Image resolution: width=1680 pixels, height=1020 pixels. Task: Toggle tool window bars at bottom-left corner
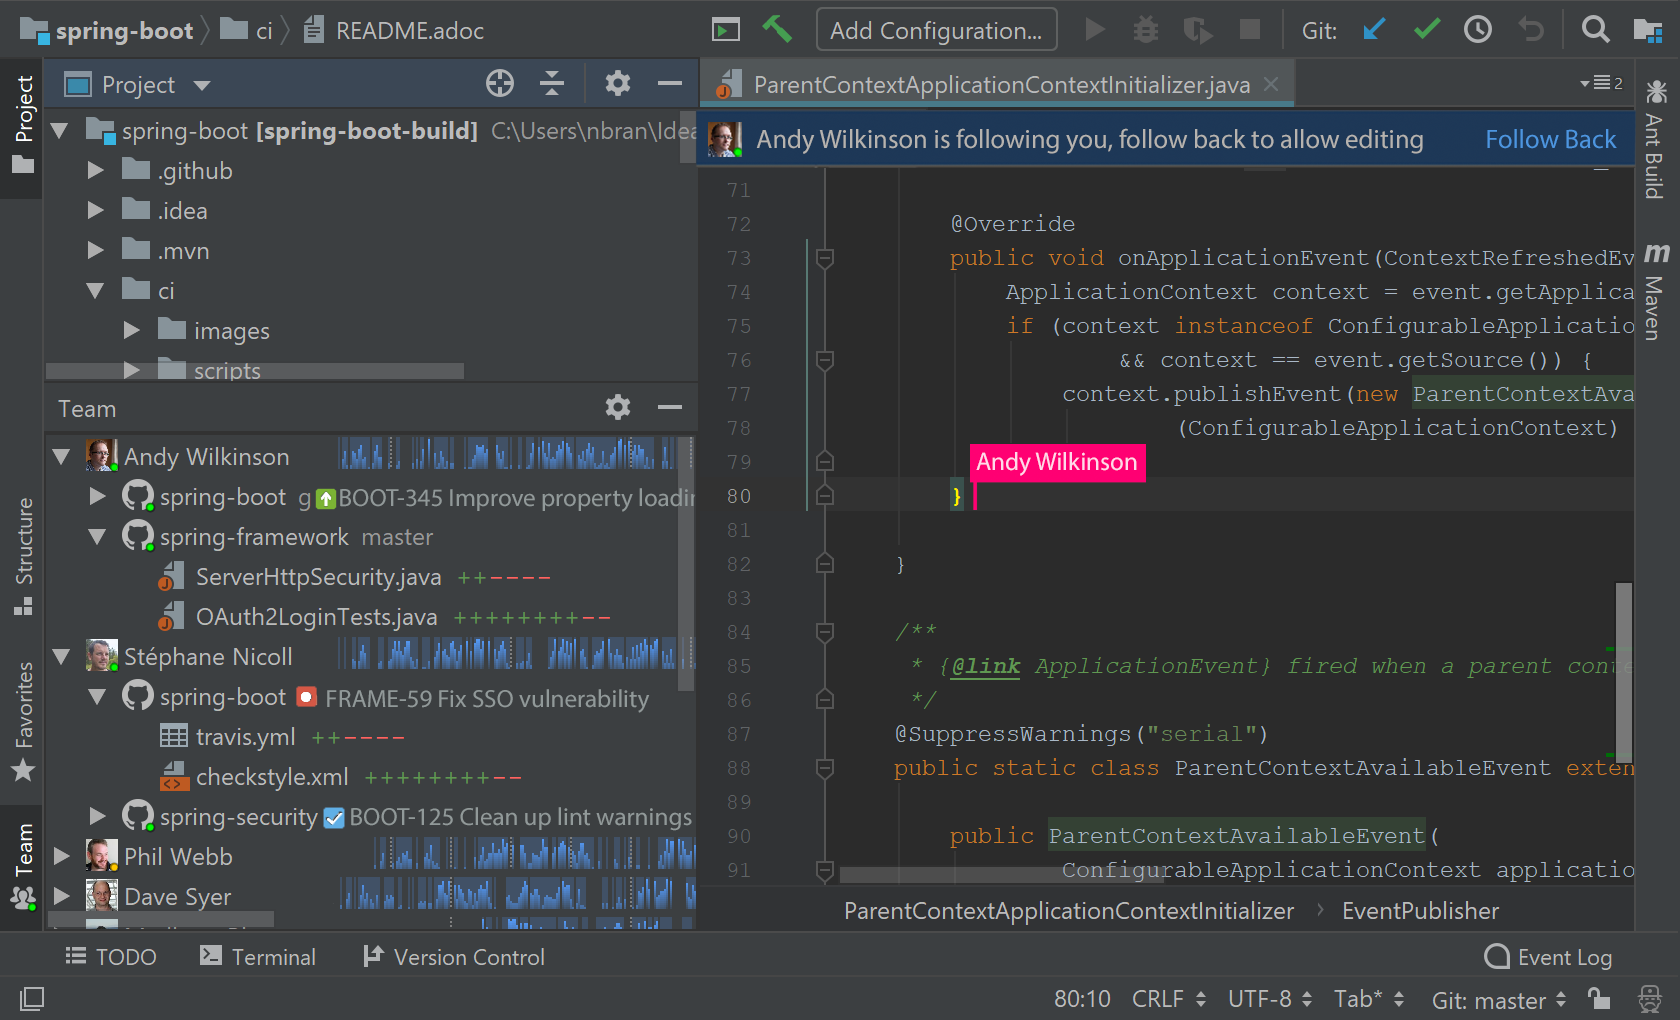(32, 998)
